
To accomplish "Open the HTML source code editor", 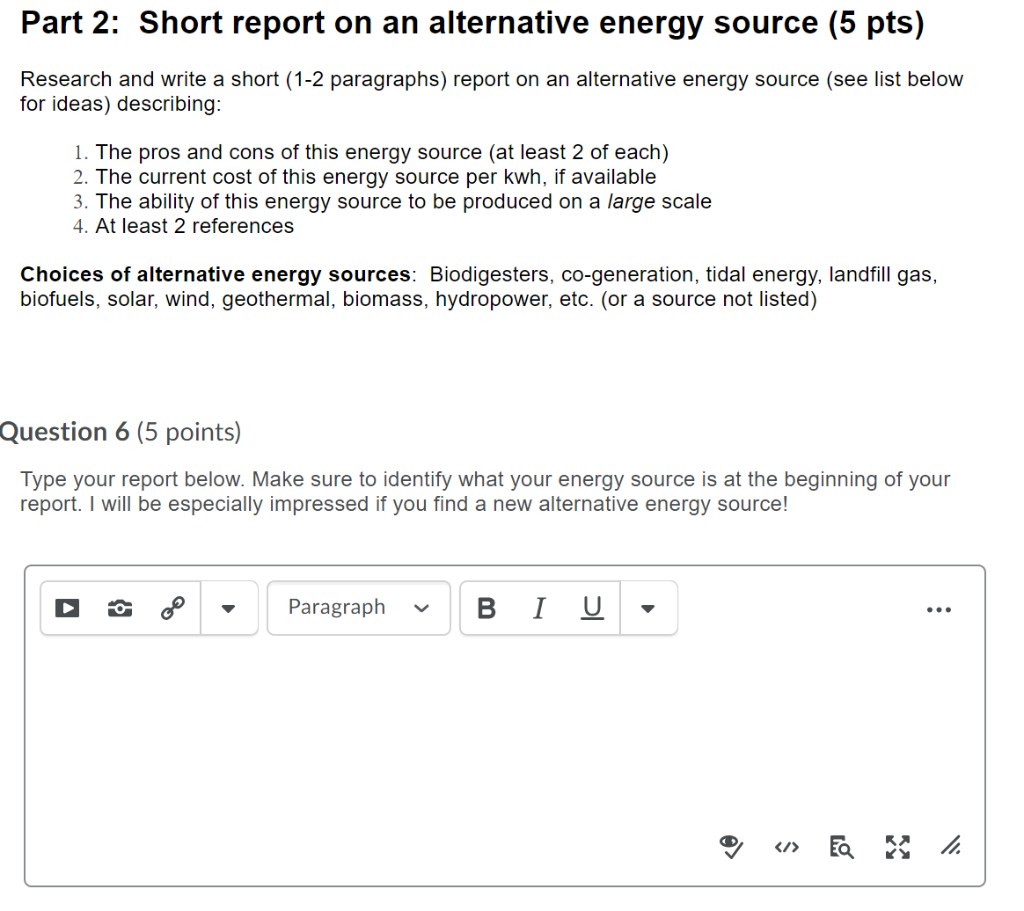I will (786, 846).
